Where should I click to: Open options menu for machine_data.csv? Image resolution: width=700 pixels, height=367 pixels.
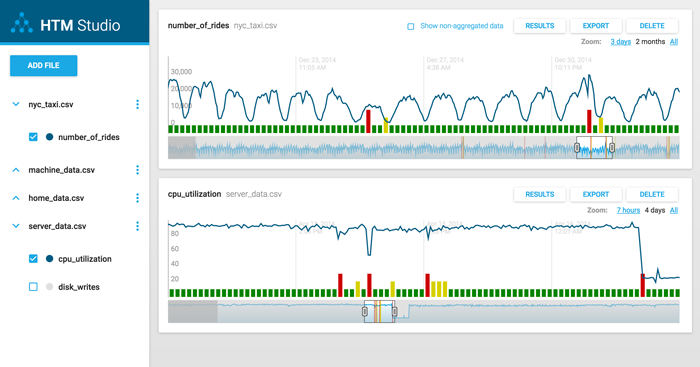[x=138, y=170]
